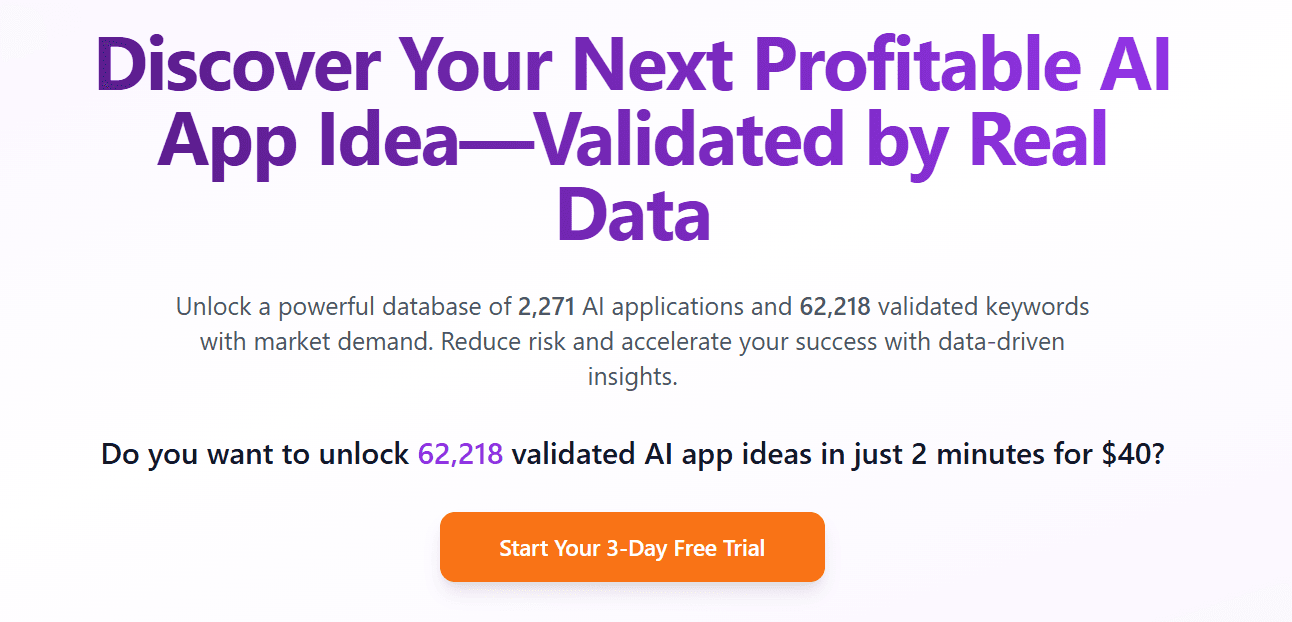Click the Start Your 3-Day Free Trial button
The width and height of the screenshot is (1292, 622).
click(x=632, y=548)
